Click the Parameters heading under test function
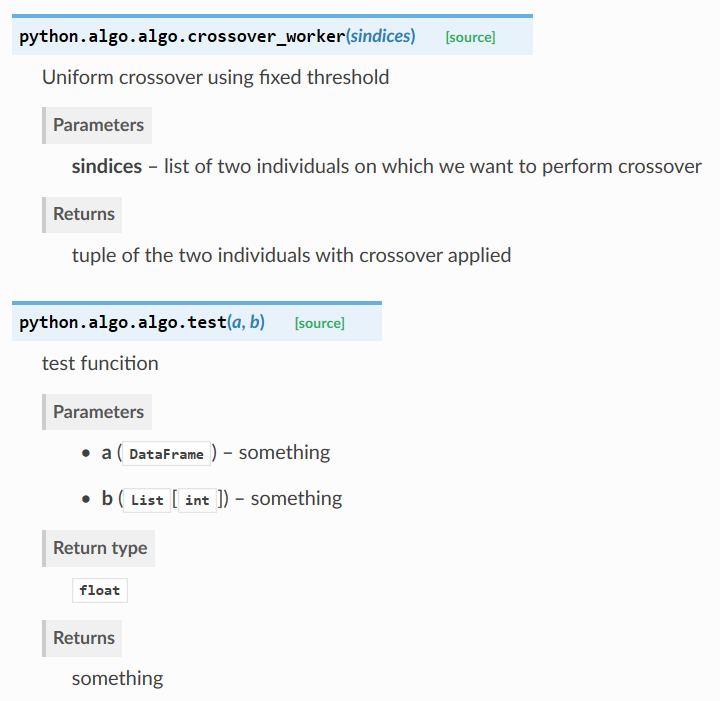The image size is (720, 701). point(97,412)
